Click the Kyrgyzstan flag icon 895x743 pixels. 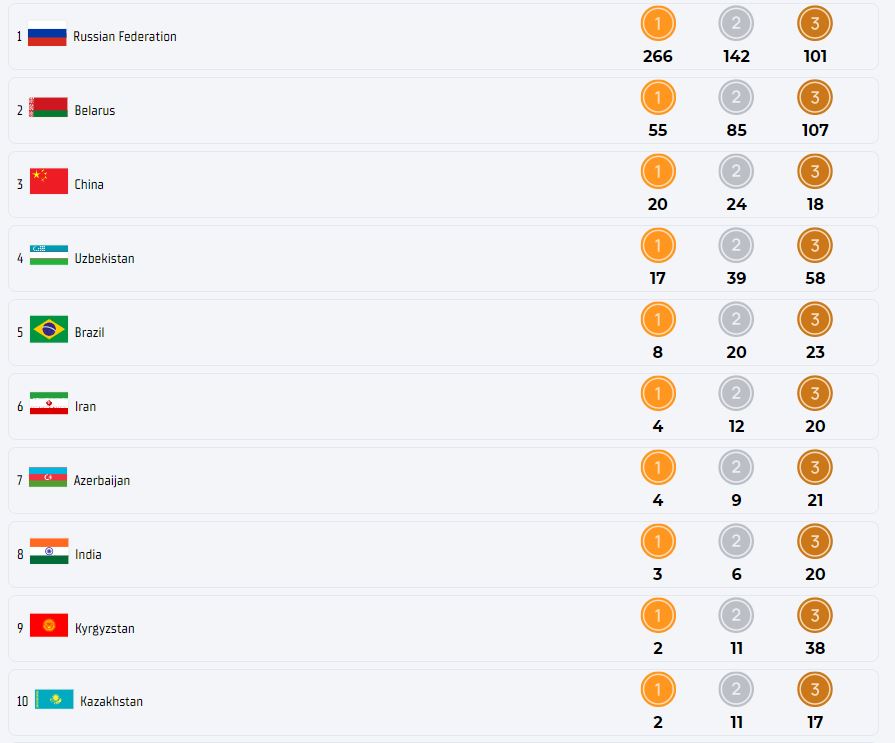pos(49,627)
